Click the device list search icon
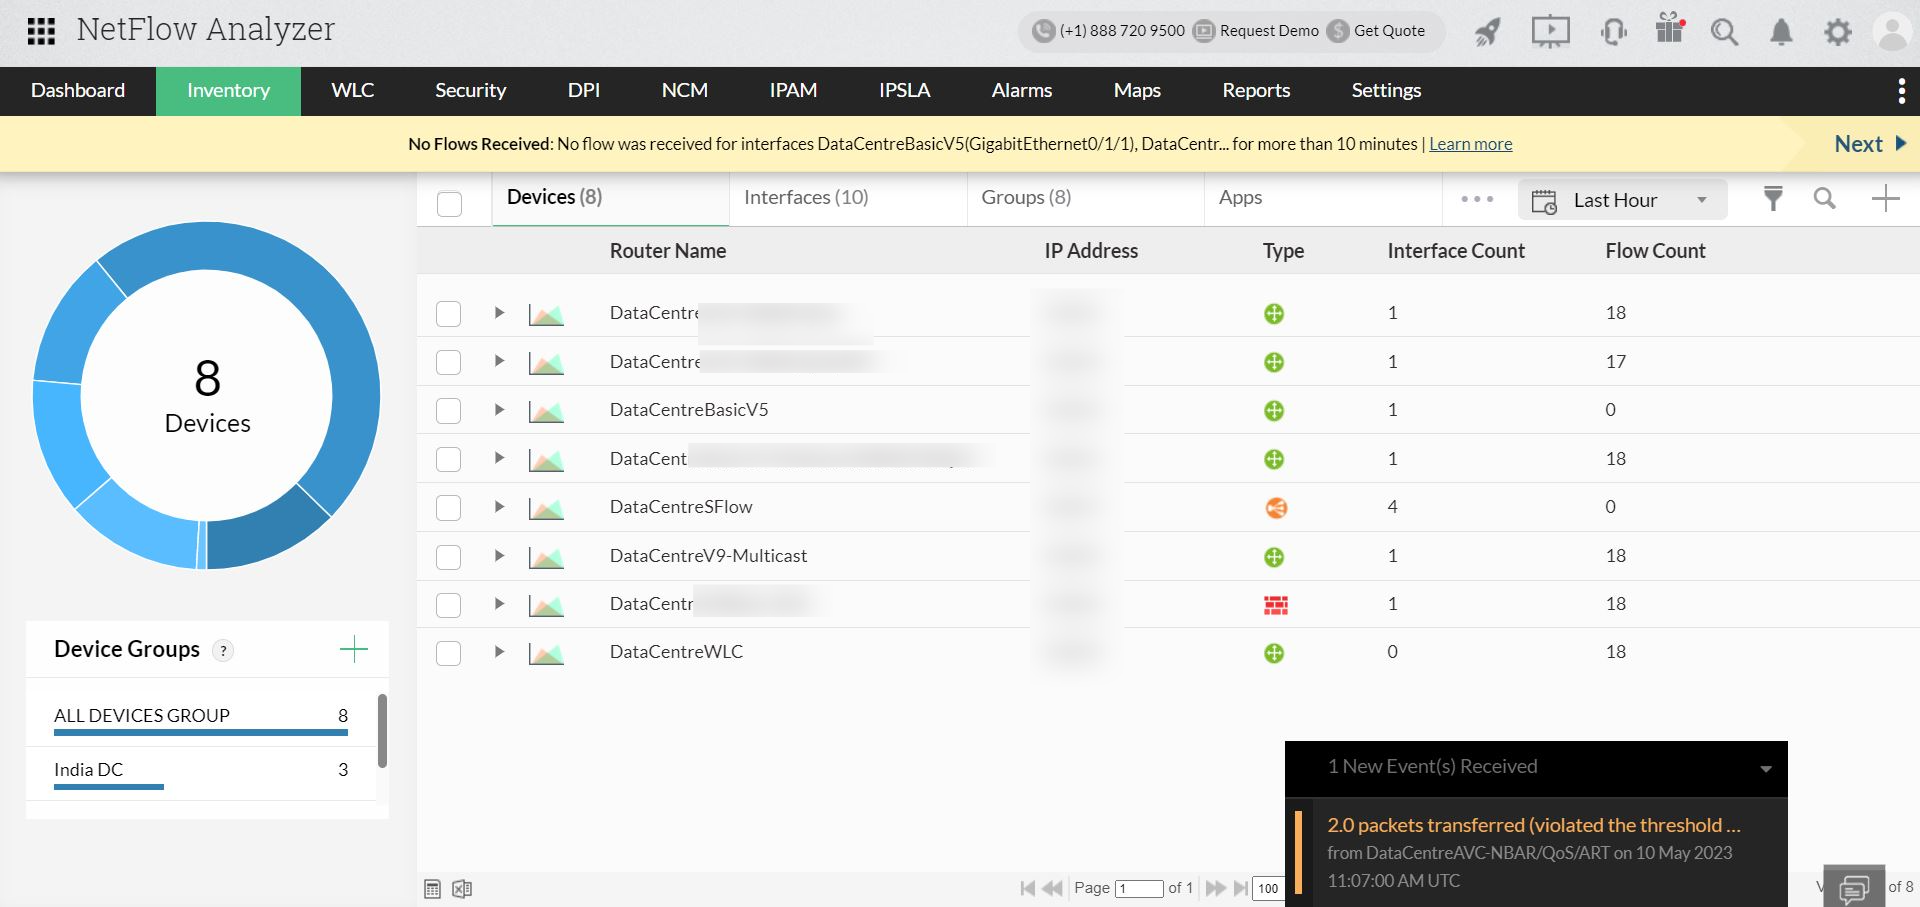Image resolution: width=1920 pixels, height=907 pixels. pos(1825,199)
